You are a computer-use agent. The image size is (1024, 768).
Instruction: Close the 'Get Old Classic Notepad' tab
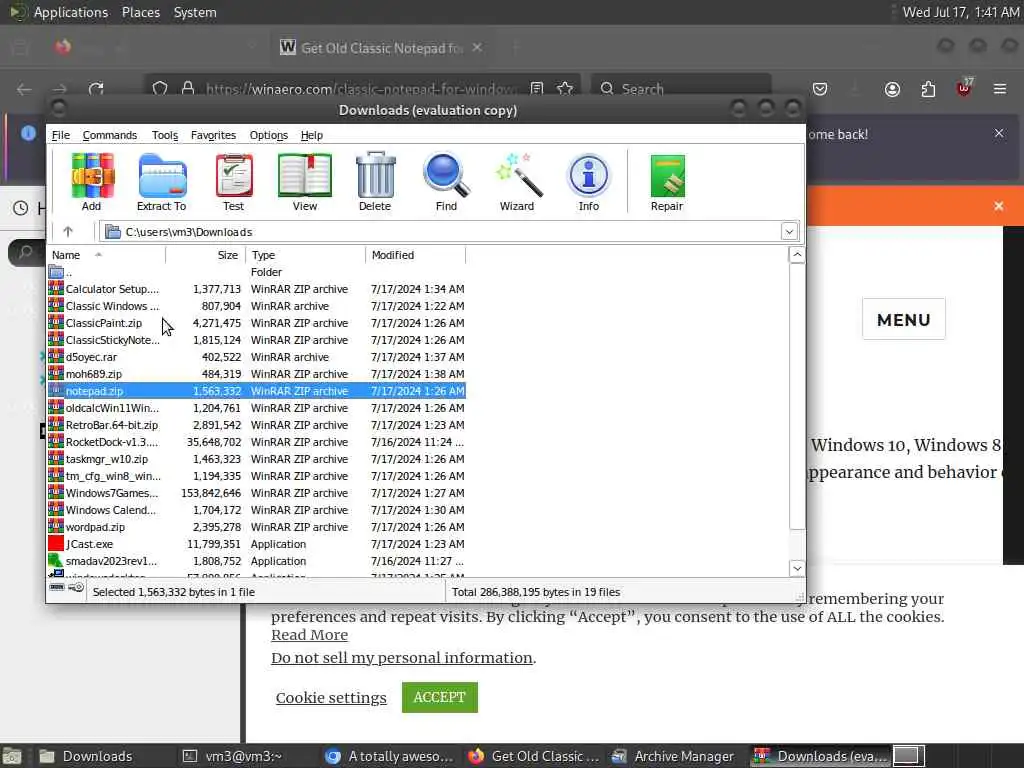click(x=477, y=48)
